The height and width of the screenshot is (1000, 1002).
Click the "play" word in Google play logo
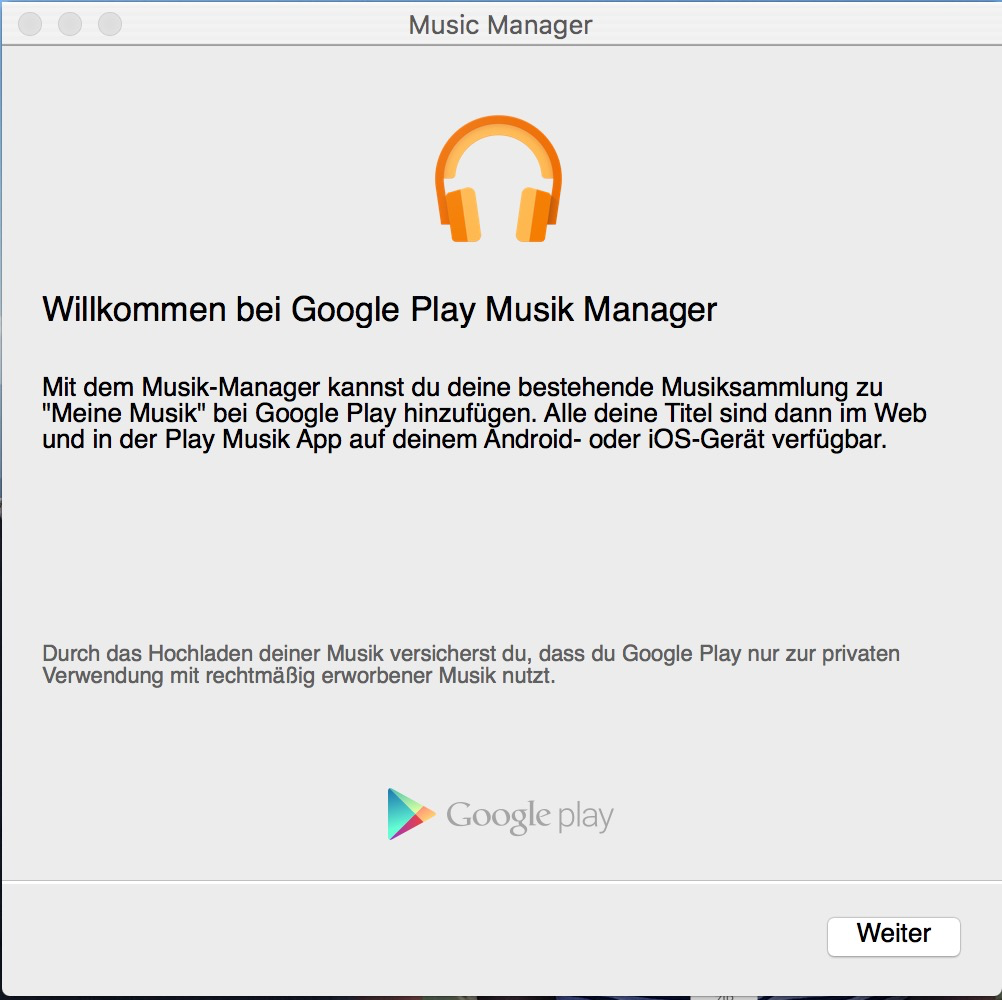pyautogui.click(x=585, y=818)
